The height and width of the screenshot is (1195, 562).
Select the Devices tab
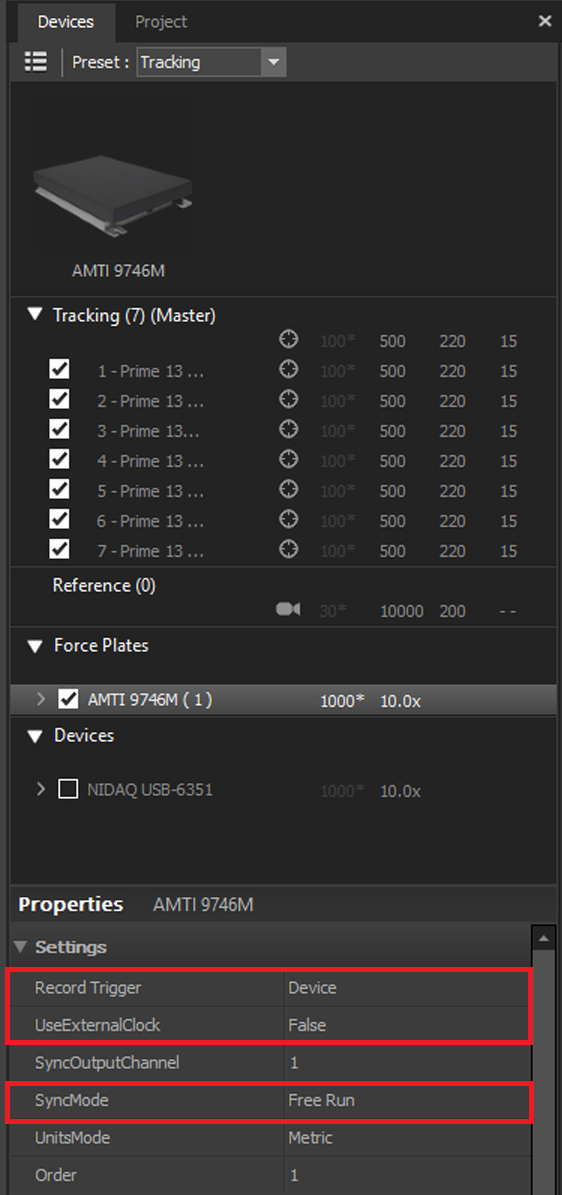point(66,22)
